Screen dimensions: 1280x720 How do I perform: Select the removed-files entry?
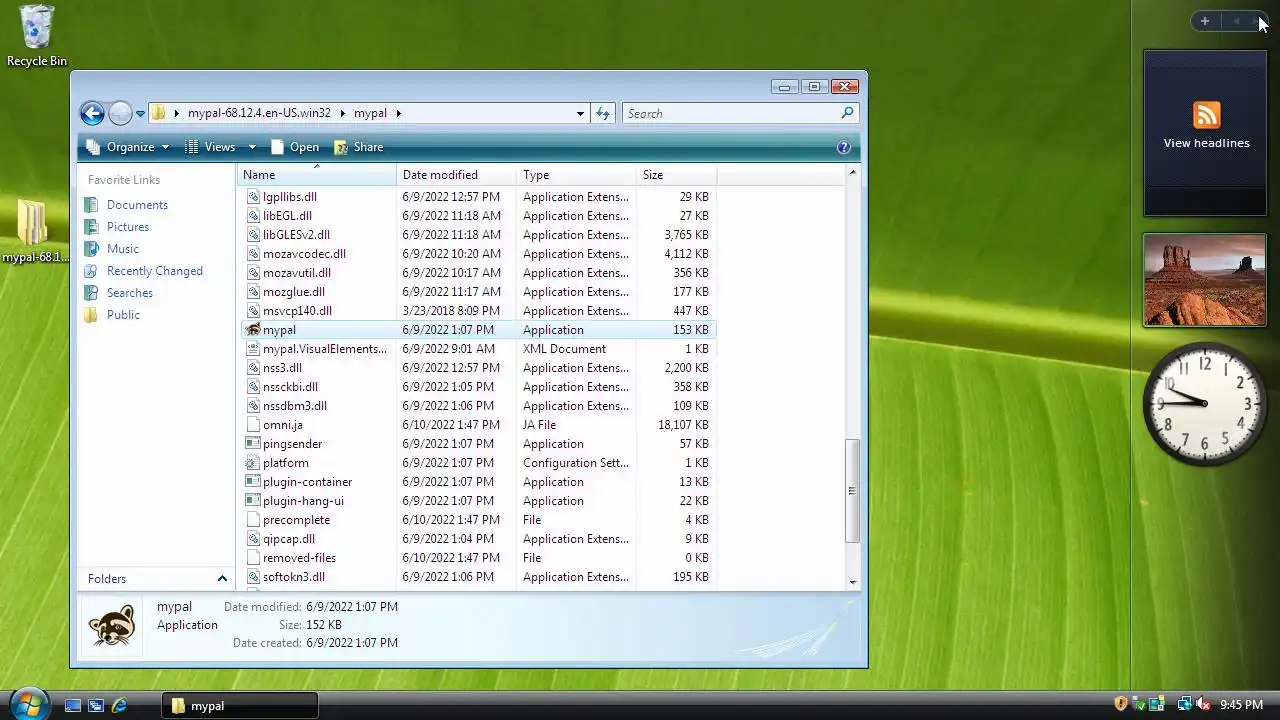(x=299, y=558)
